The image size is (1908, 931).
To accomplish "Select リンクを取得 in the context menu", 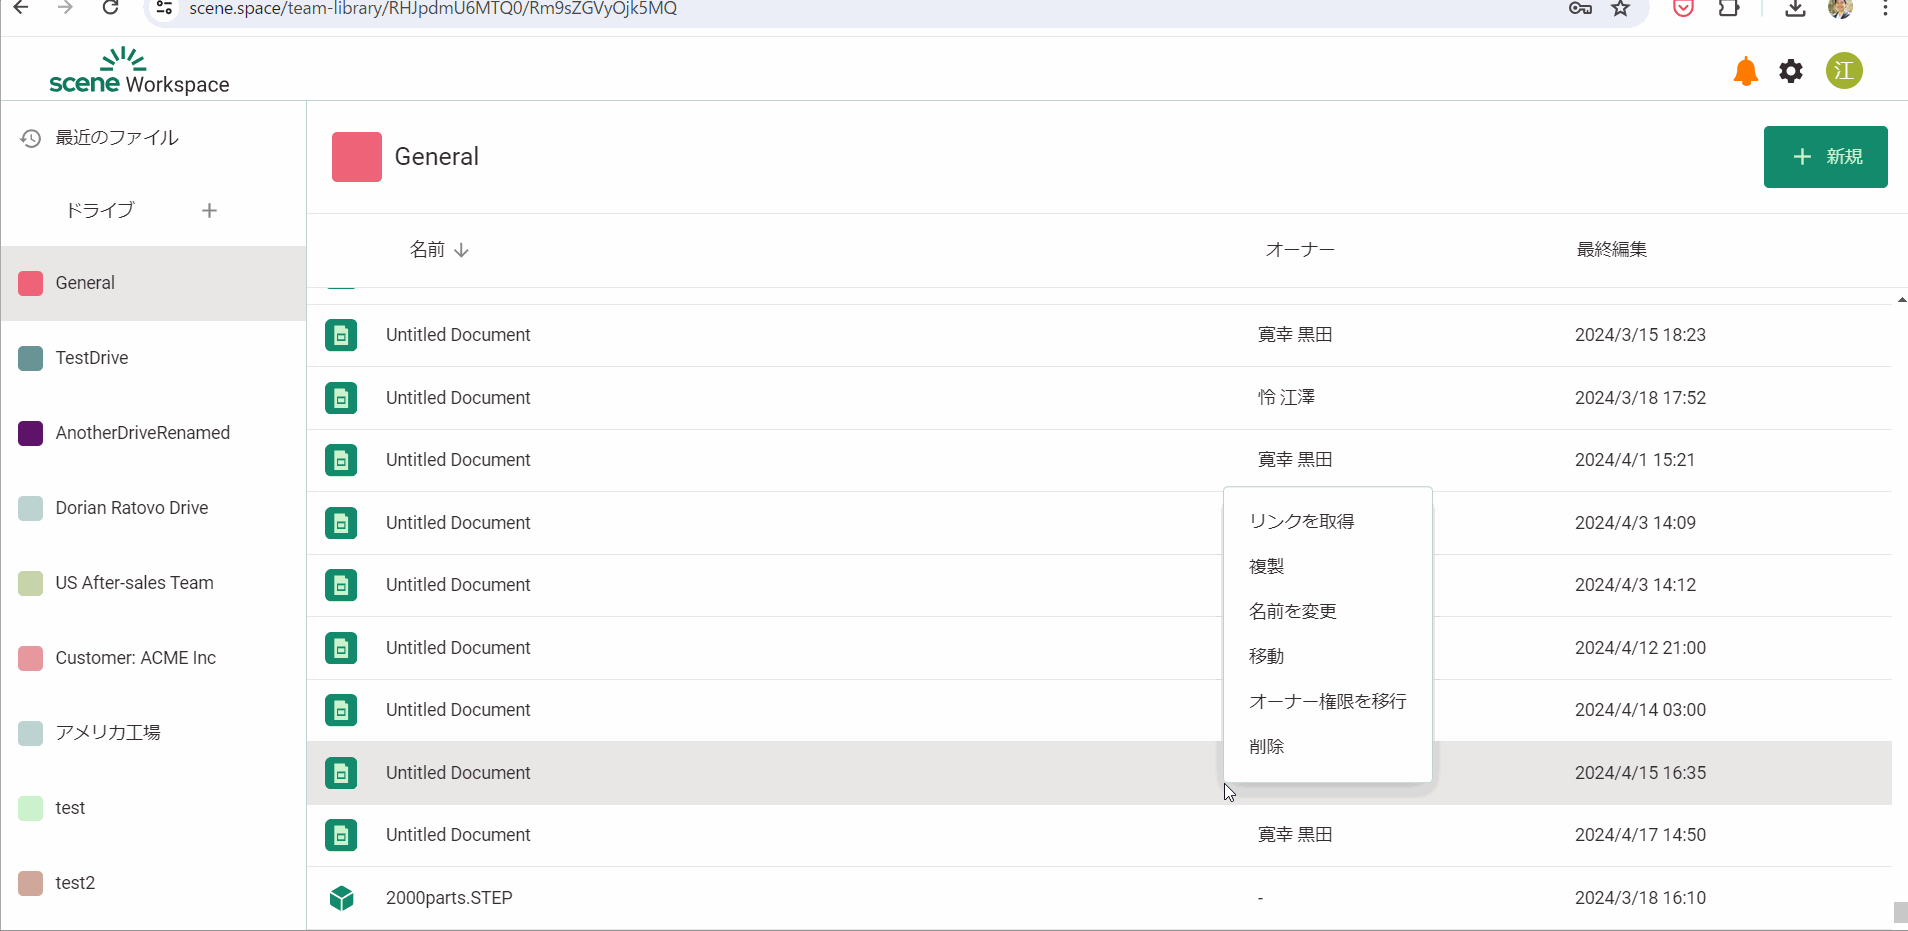I will 1301,521.
